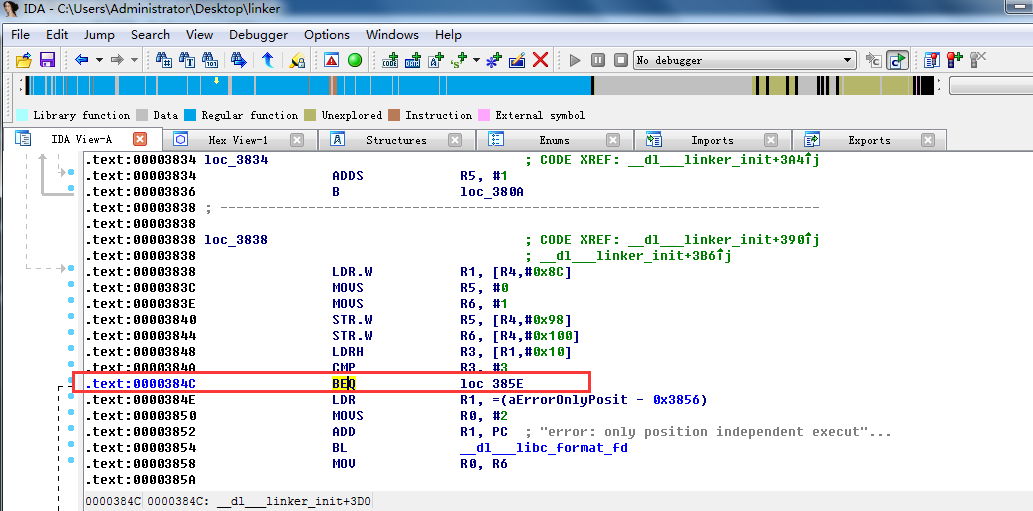Close the Hex View-1 tab
This screenshot has height=511, width=1033.
[296, 140]
